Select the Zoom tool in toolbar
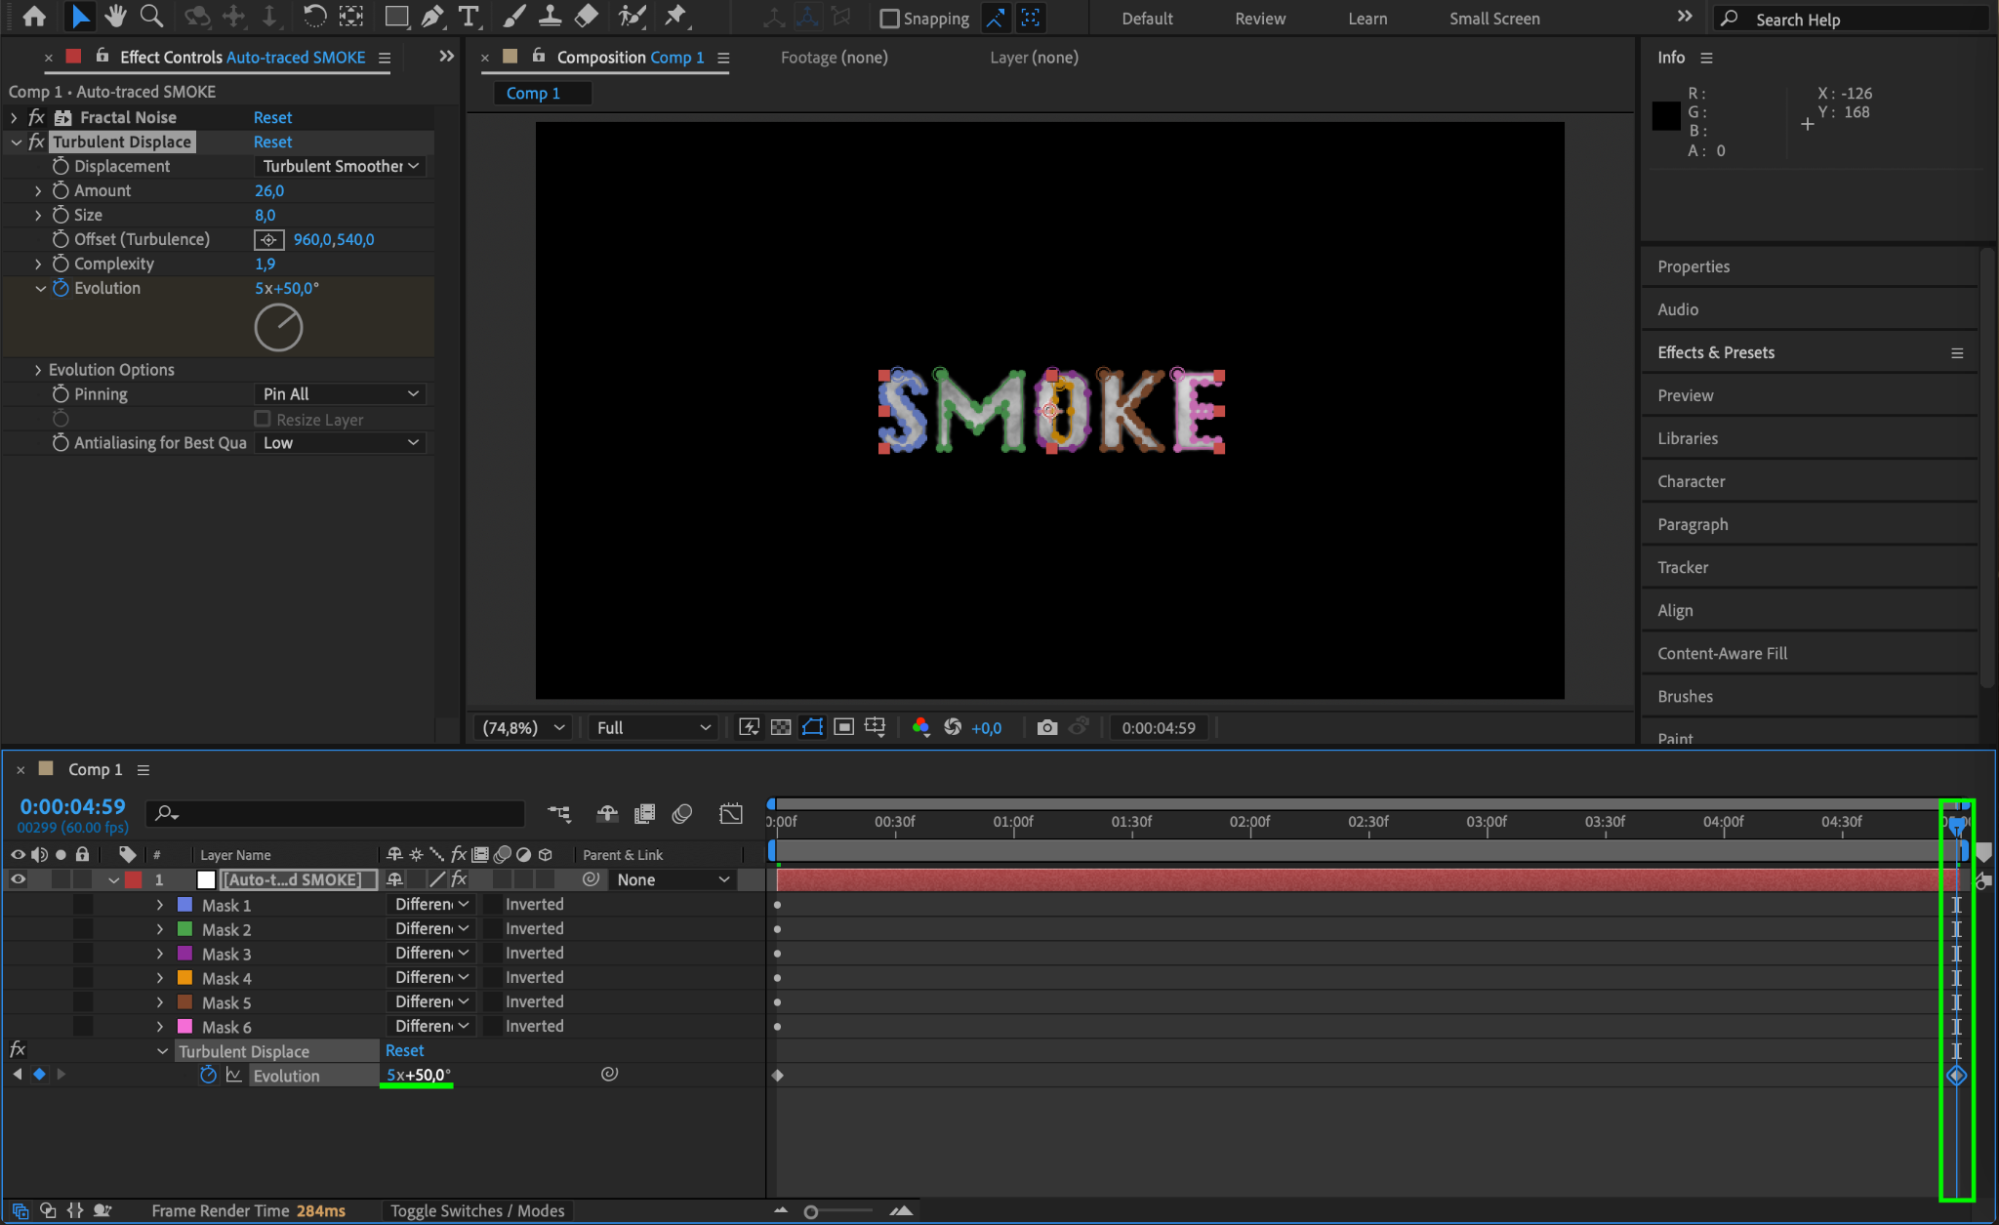The width and height of the screenshot is (1999, 1225). (151, 16)
